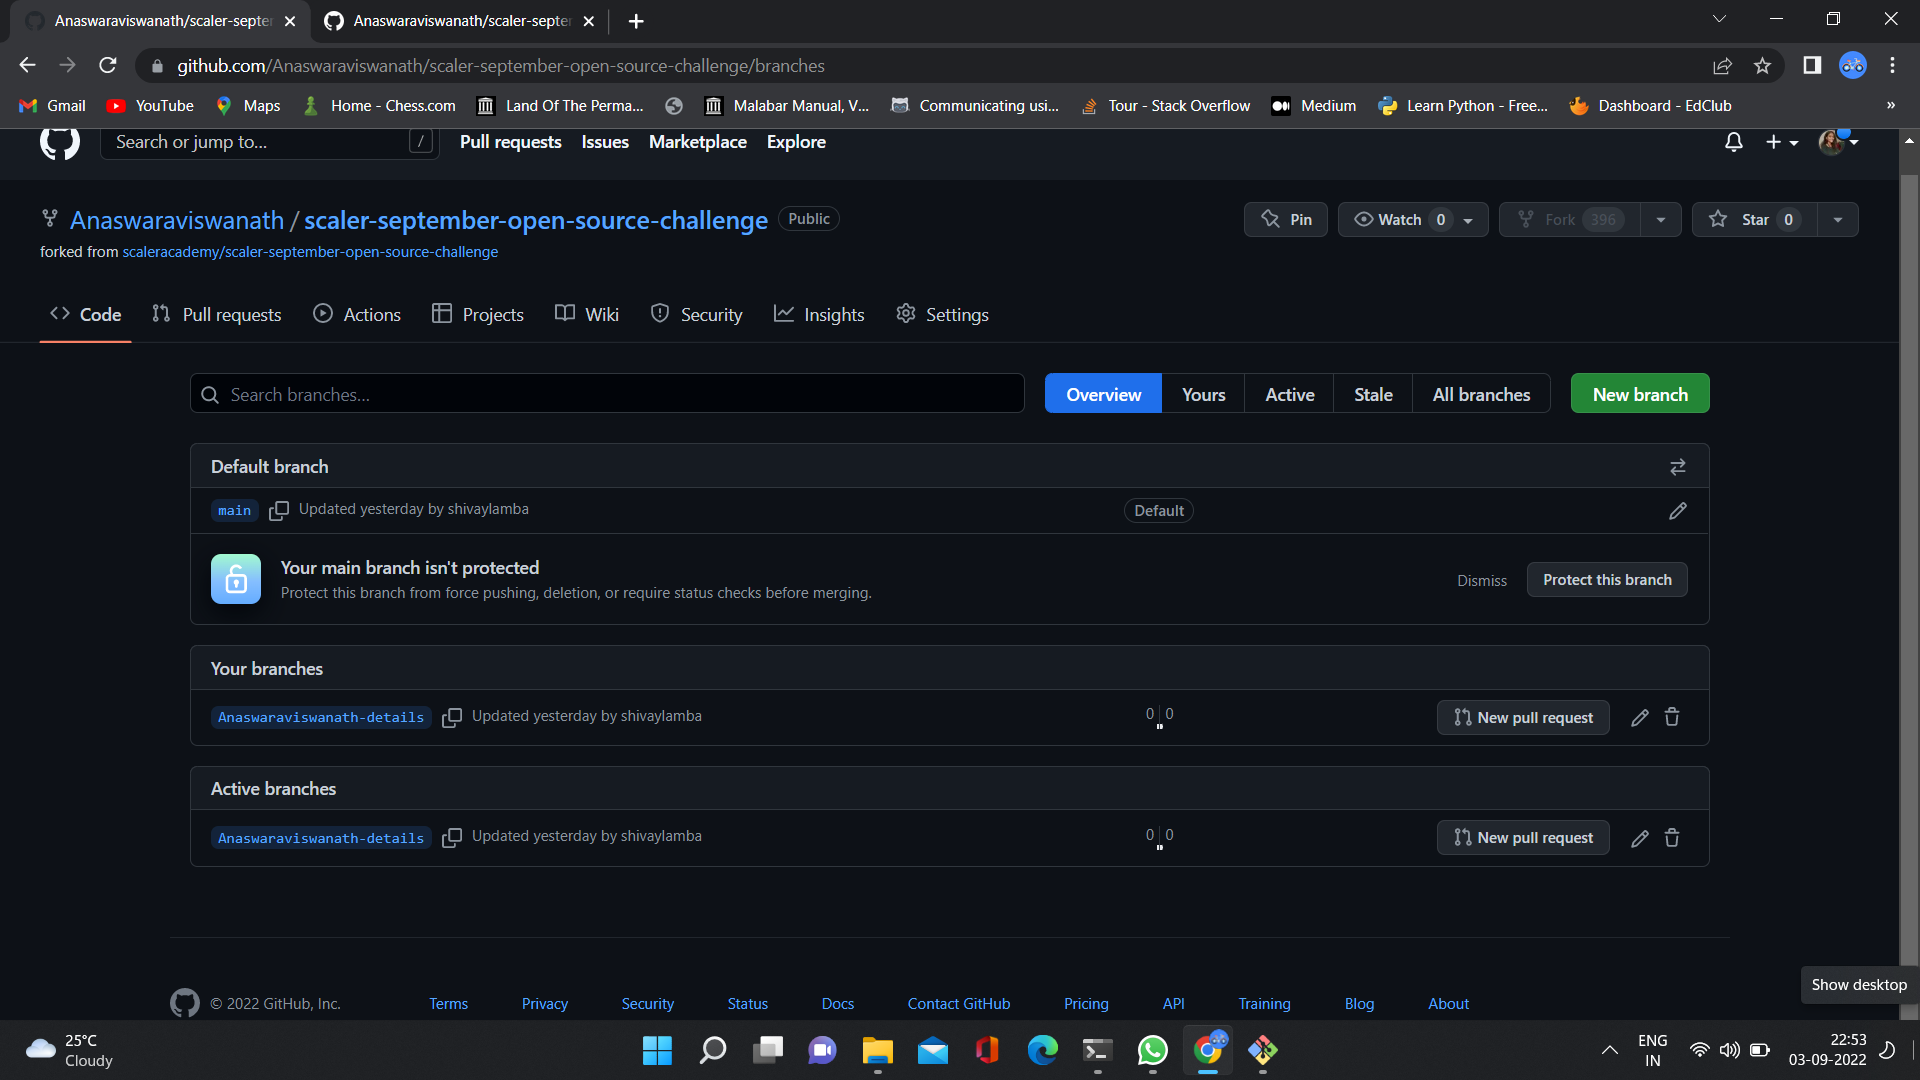Image resolution: width=1920 pixels, height=1080 pixels.
Task: Copy the Anaswaraviswanath-details branch name
Action: [452, 717]
